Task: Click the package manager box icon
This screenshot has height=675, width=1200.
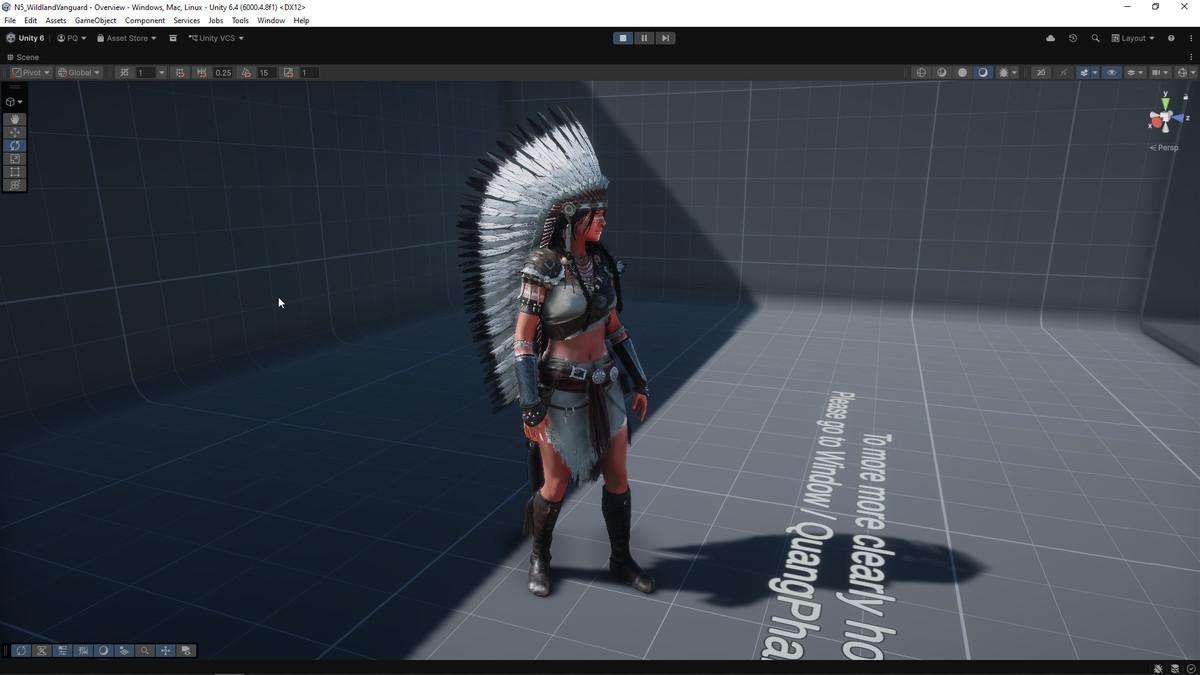Action: tap(173, 38)
